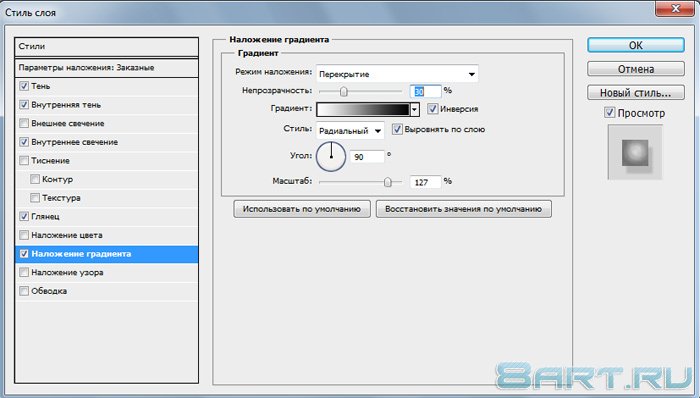Enable the Тиснение checkbox
Screen dimensions: 700x398
[24, 161]
